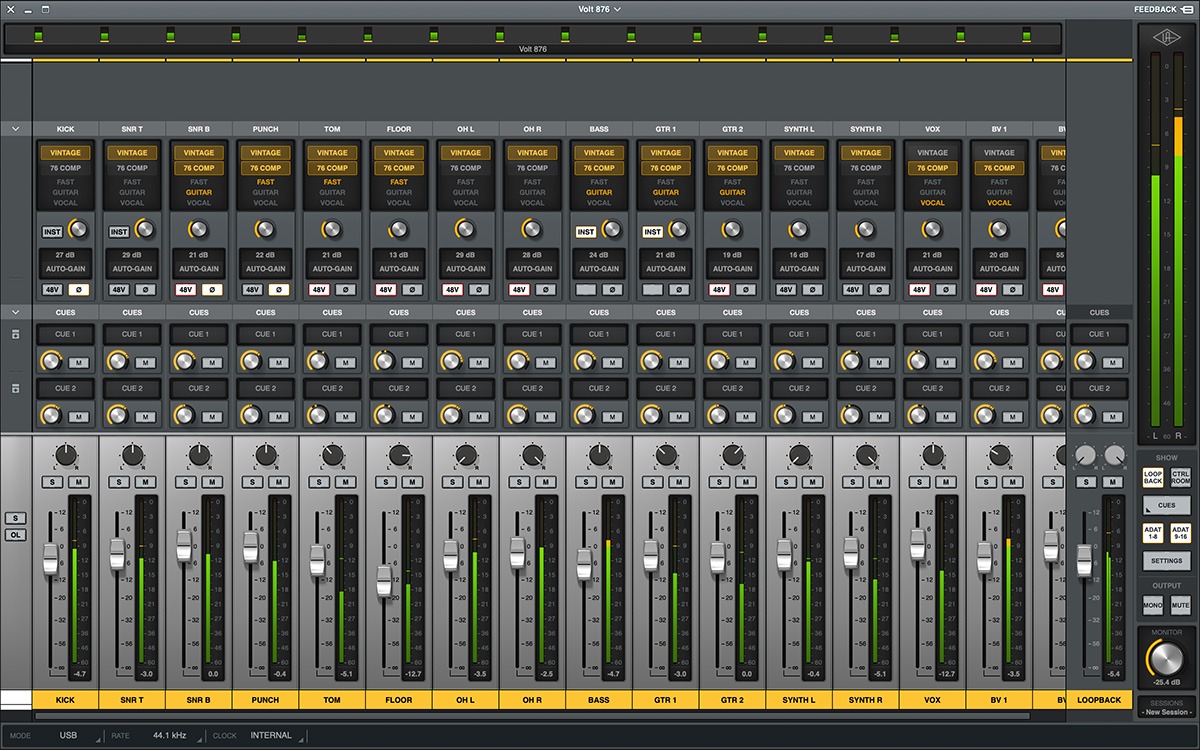Collapse the CUES section chevron

[x=16, y=312]
